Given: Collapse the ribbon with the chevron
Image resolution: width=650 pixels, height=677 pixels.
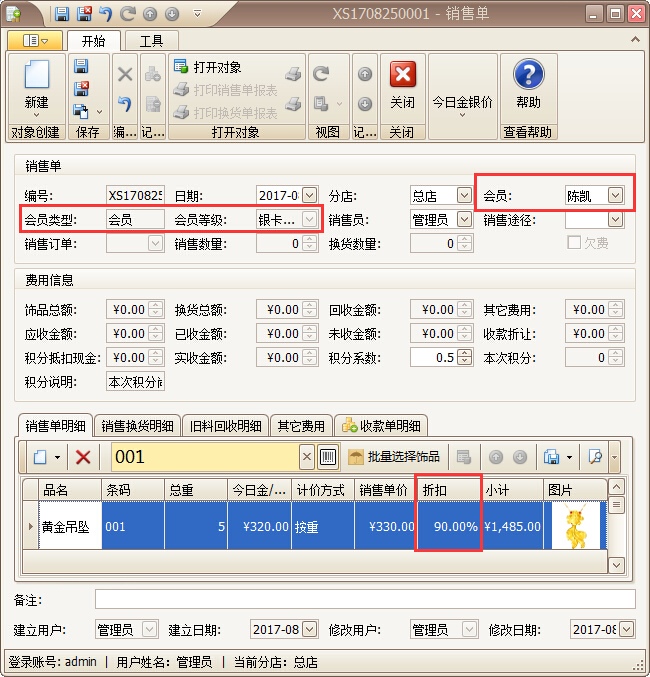Looking at the screenshot, I should (x=635, y=39).
